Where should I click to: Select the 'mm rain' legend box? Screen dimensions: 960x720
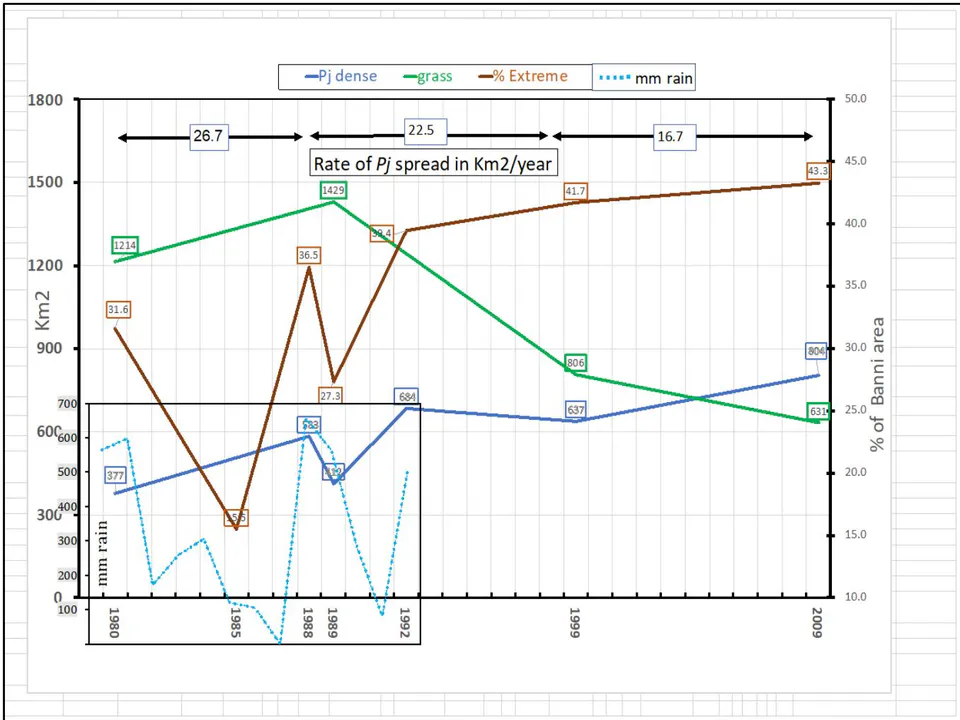(644, 78)
